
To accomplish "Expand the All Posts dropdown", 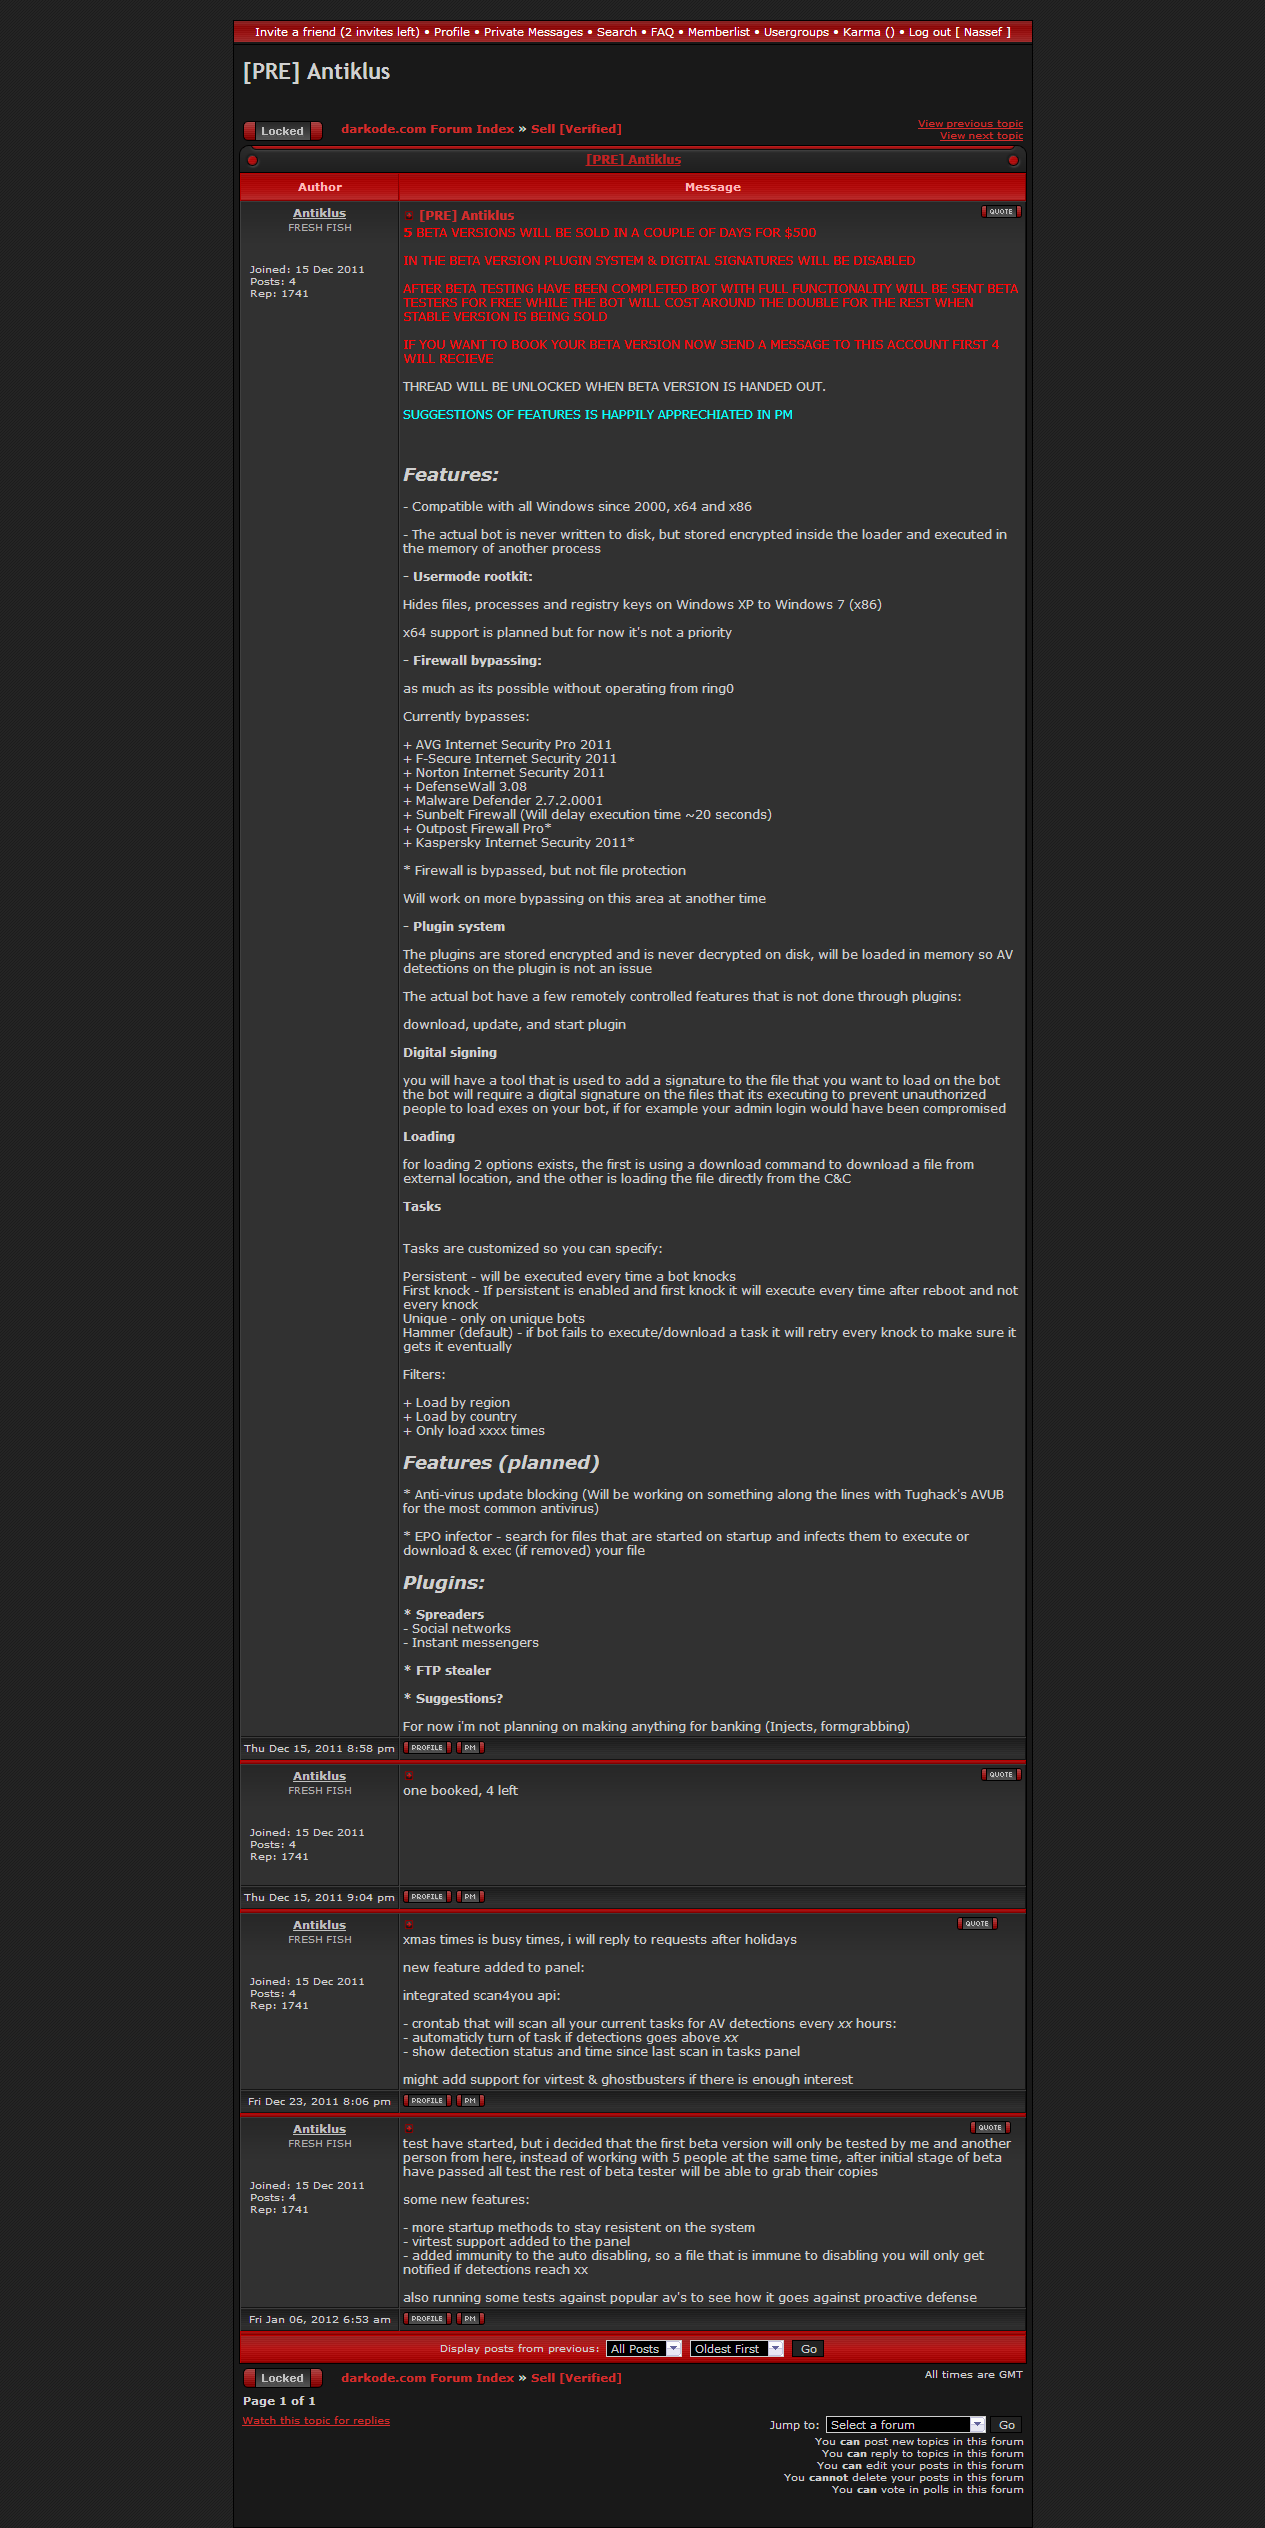I will tap(644, 2349).
